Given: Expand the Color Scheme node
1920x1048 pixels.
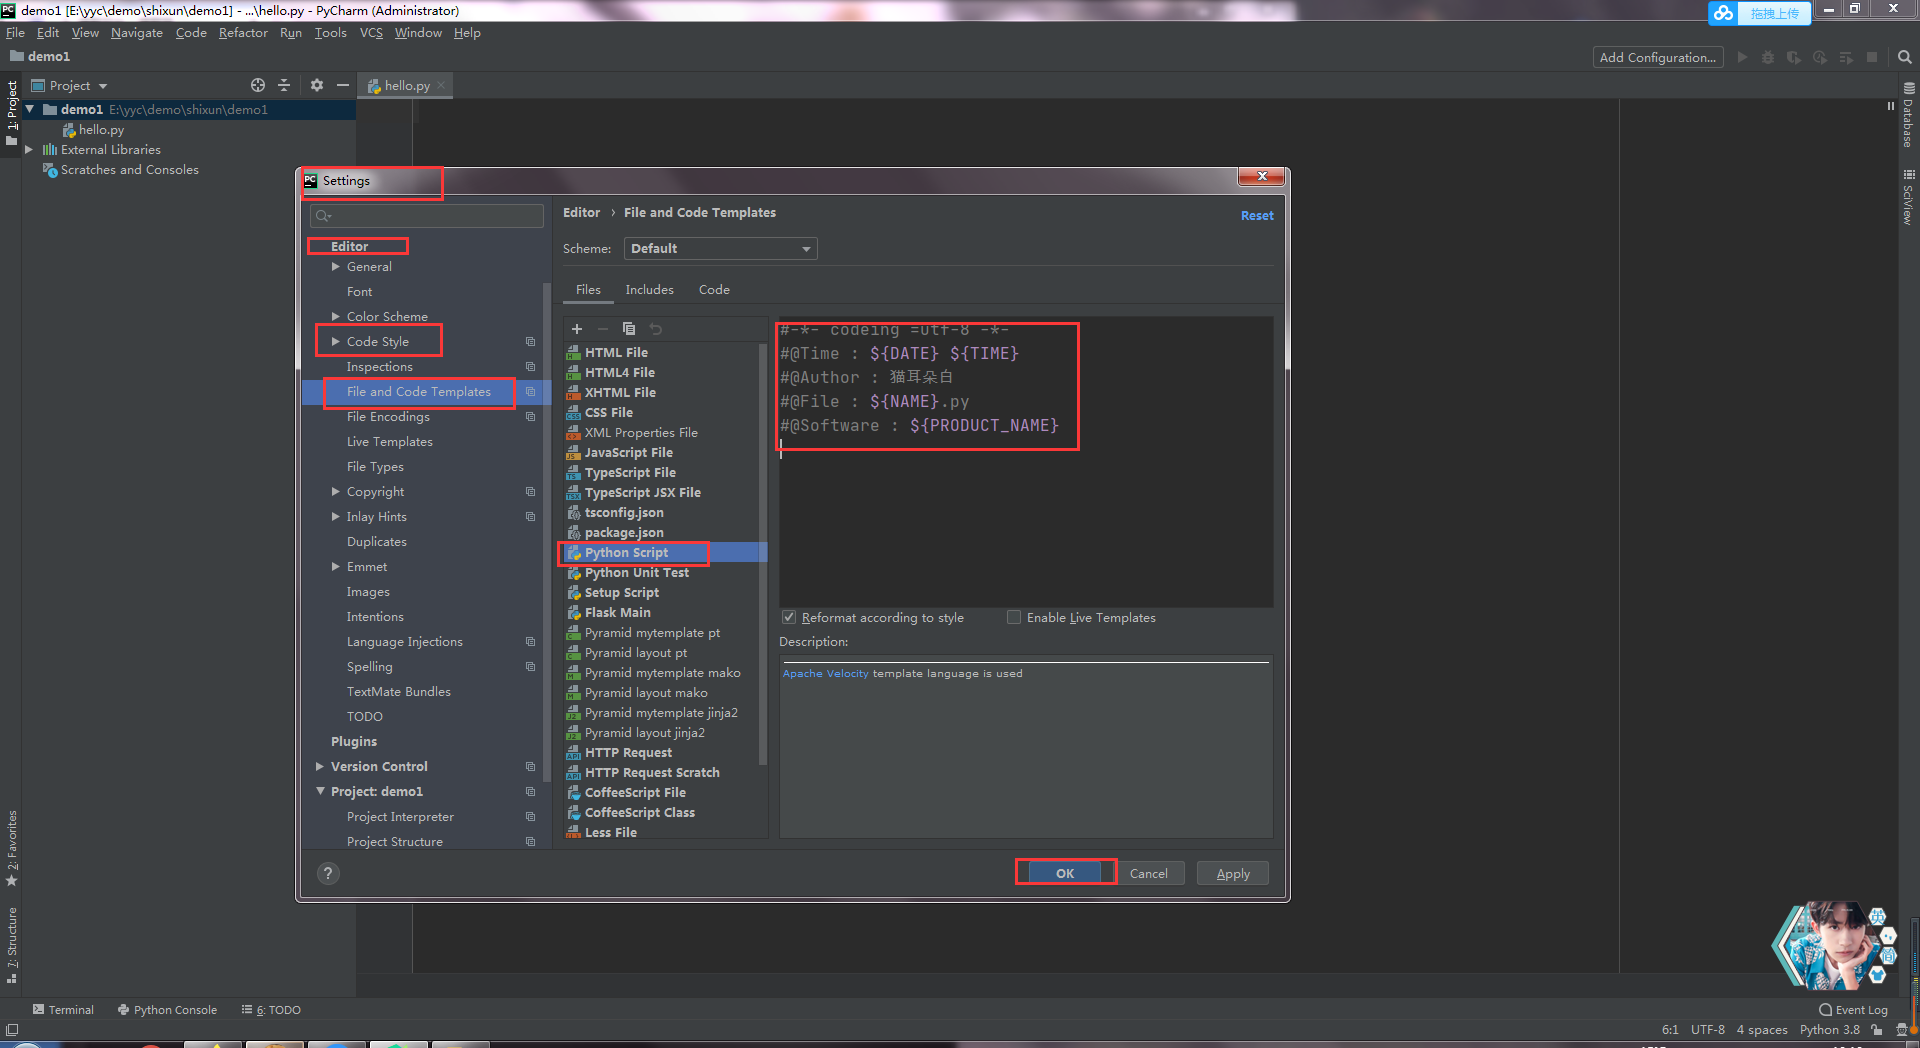Looking at the screenshot, I should pyautogui.click(x=336, y=317).
